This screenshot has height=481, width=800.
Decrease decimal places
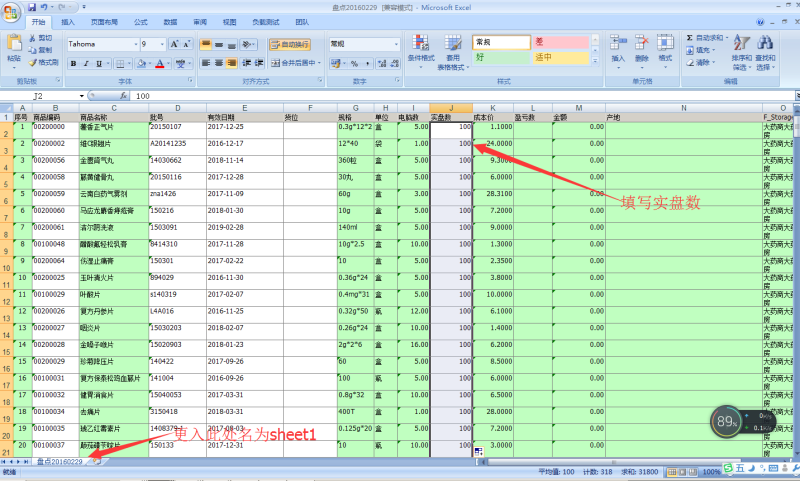(x=394, y=63)
